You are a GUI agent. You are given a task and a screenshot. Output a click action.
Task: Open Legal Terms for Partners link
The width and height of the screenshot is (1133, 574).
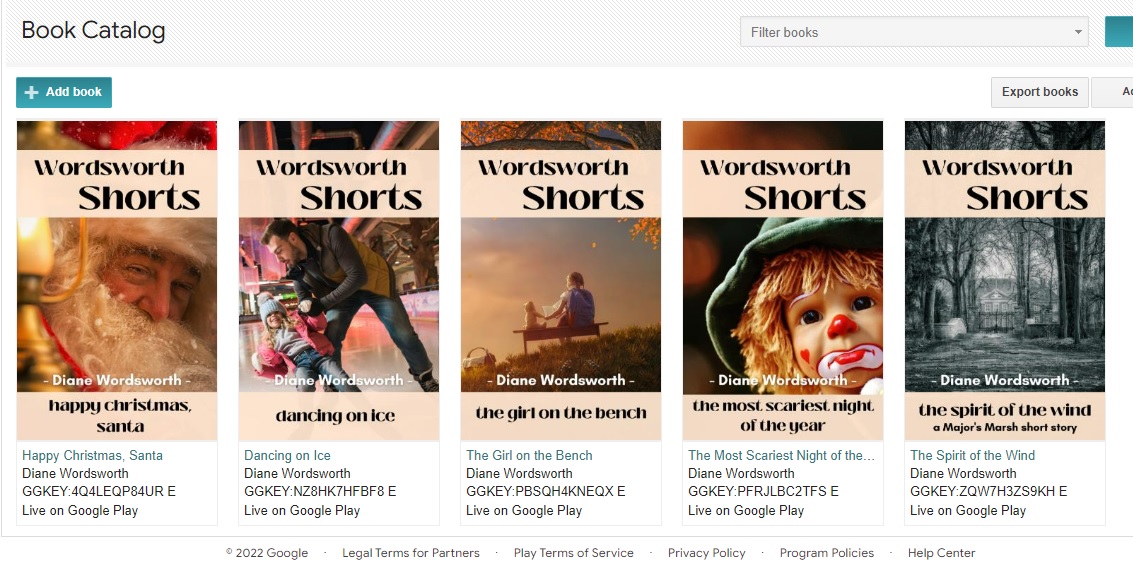point(410,553)
